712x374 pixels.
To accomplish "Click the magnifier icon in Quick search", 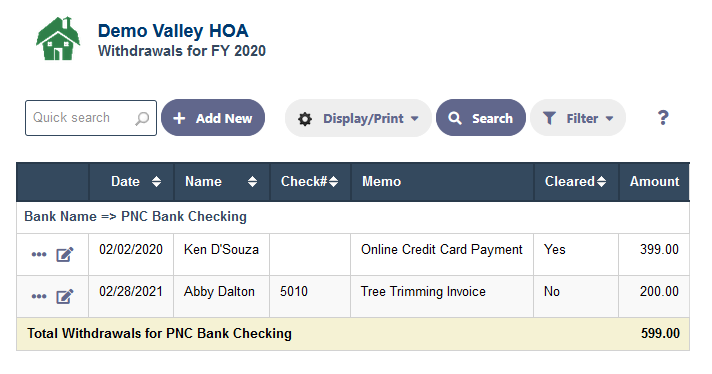I will (x=142, y=118).
